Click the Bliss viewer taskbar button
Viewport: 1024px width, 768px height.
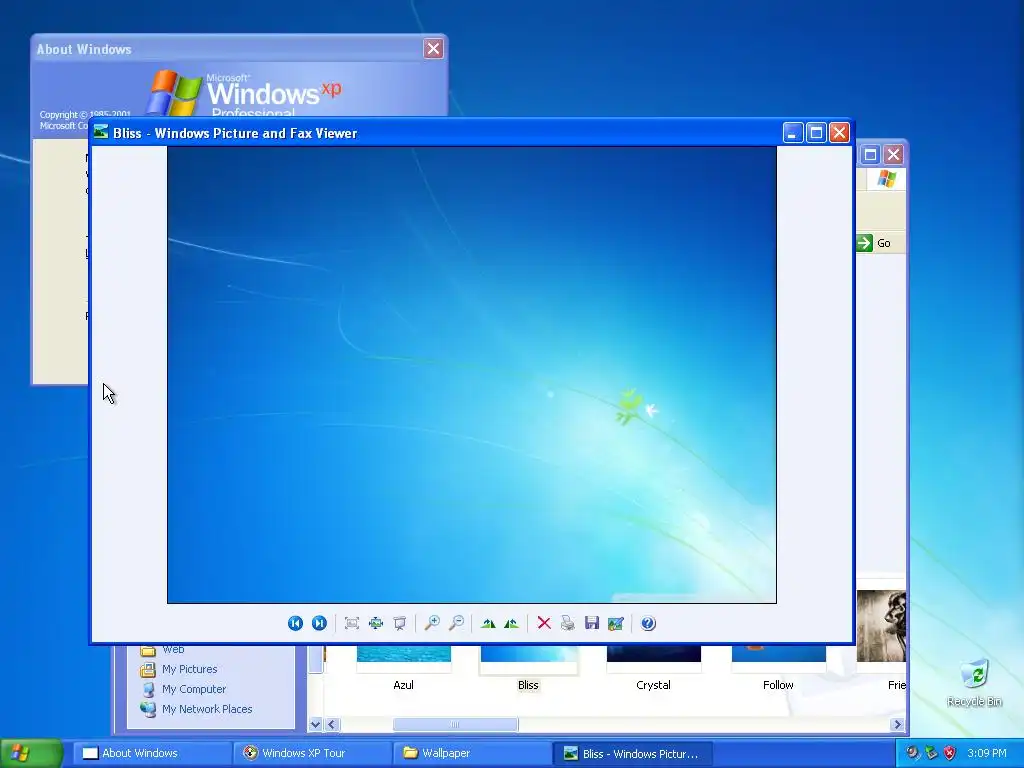(x=632, y=754)
